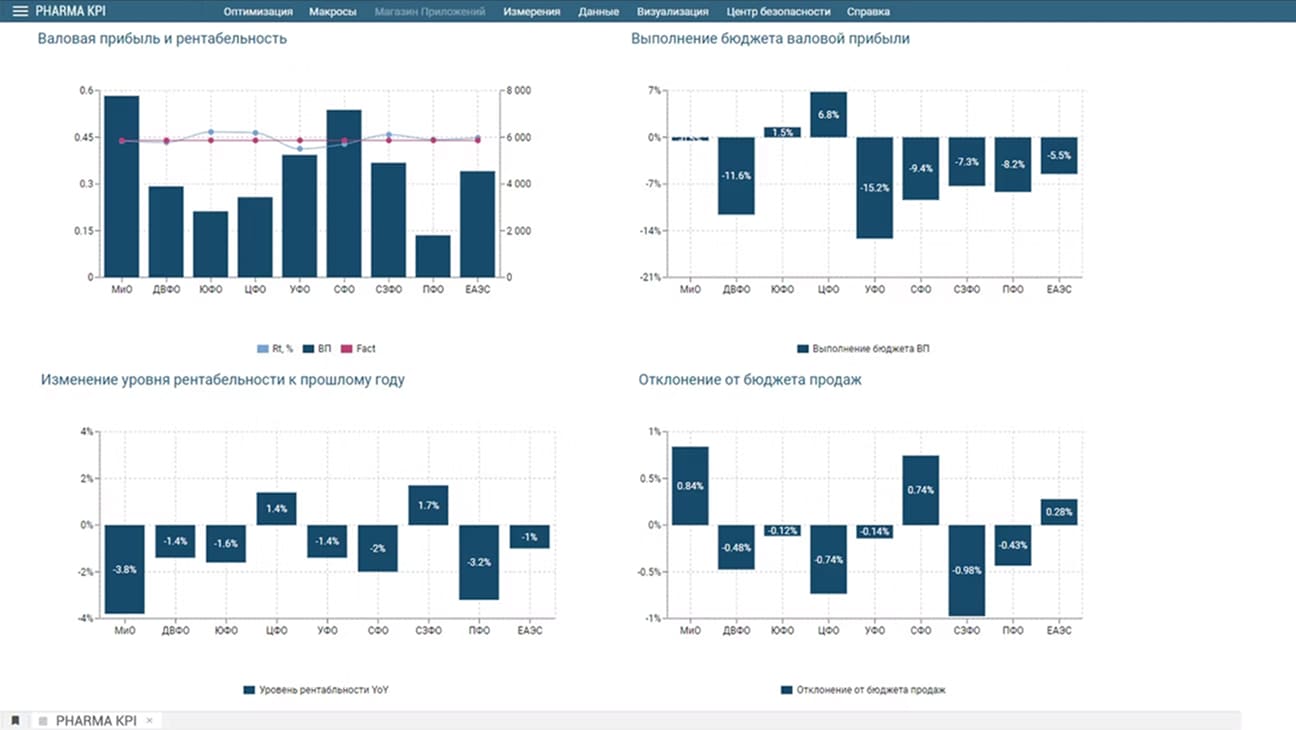Click the grey square icon on PHARMA KPI tab
The height and width of the screenshot is (730, 1296).
coord(42,720)
